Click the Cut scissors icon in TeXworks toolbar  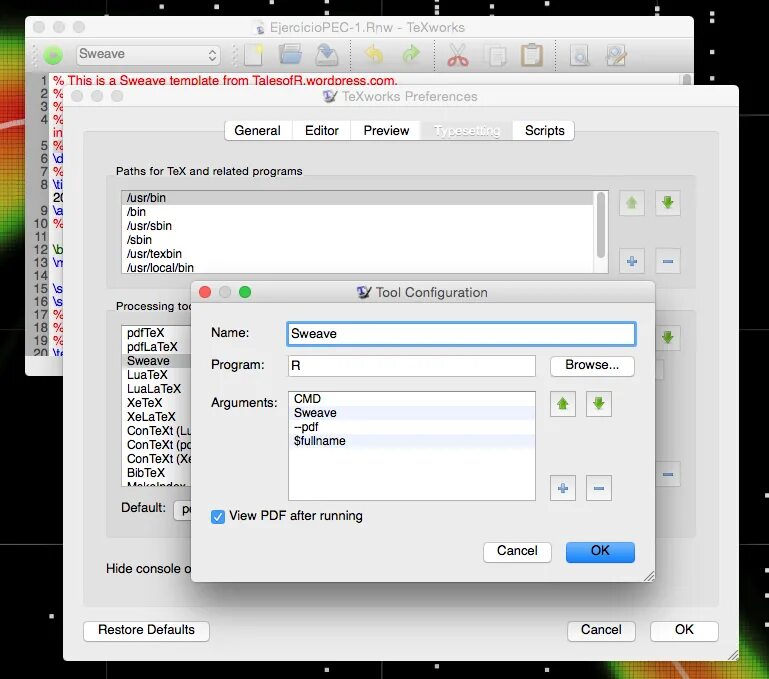pos(458,55)
